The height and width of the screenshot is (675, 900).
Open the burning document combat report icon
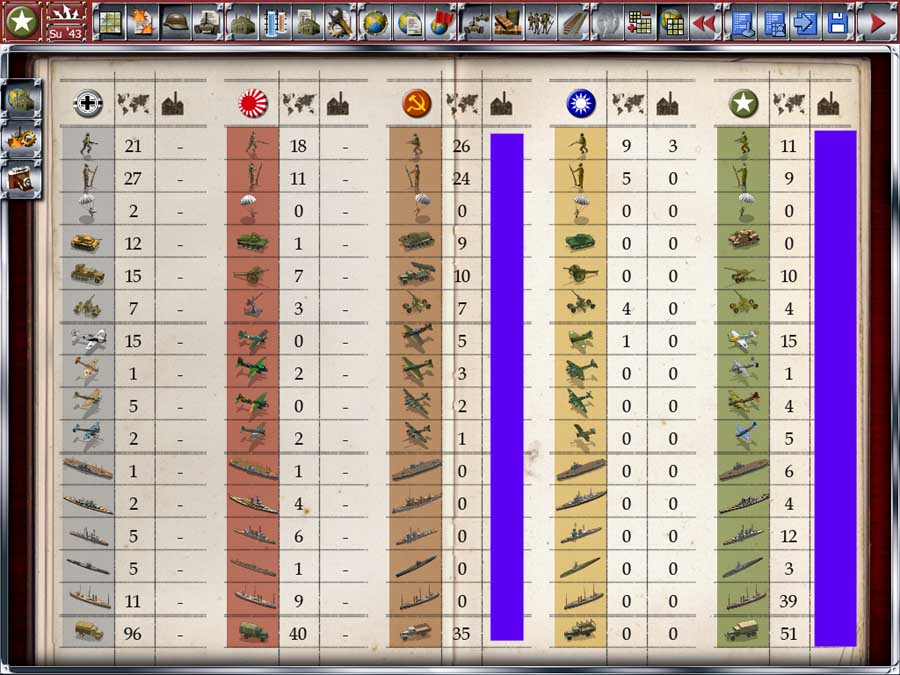[x=142, y=22]
